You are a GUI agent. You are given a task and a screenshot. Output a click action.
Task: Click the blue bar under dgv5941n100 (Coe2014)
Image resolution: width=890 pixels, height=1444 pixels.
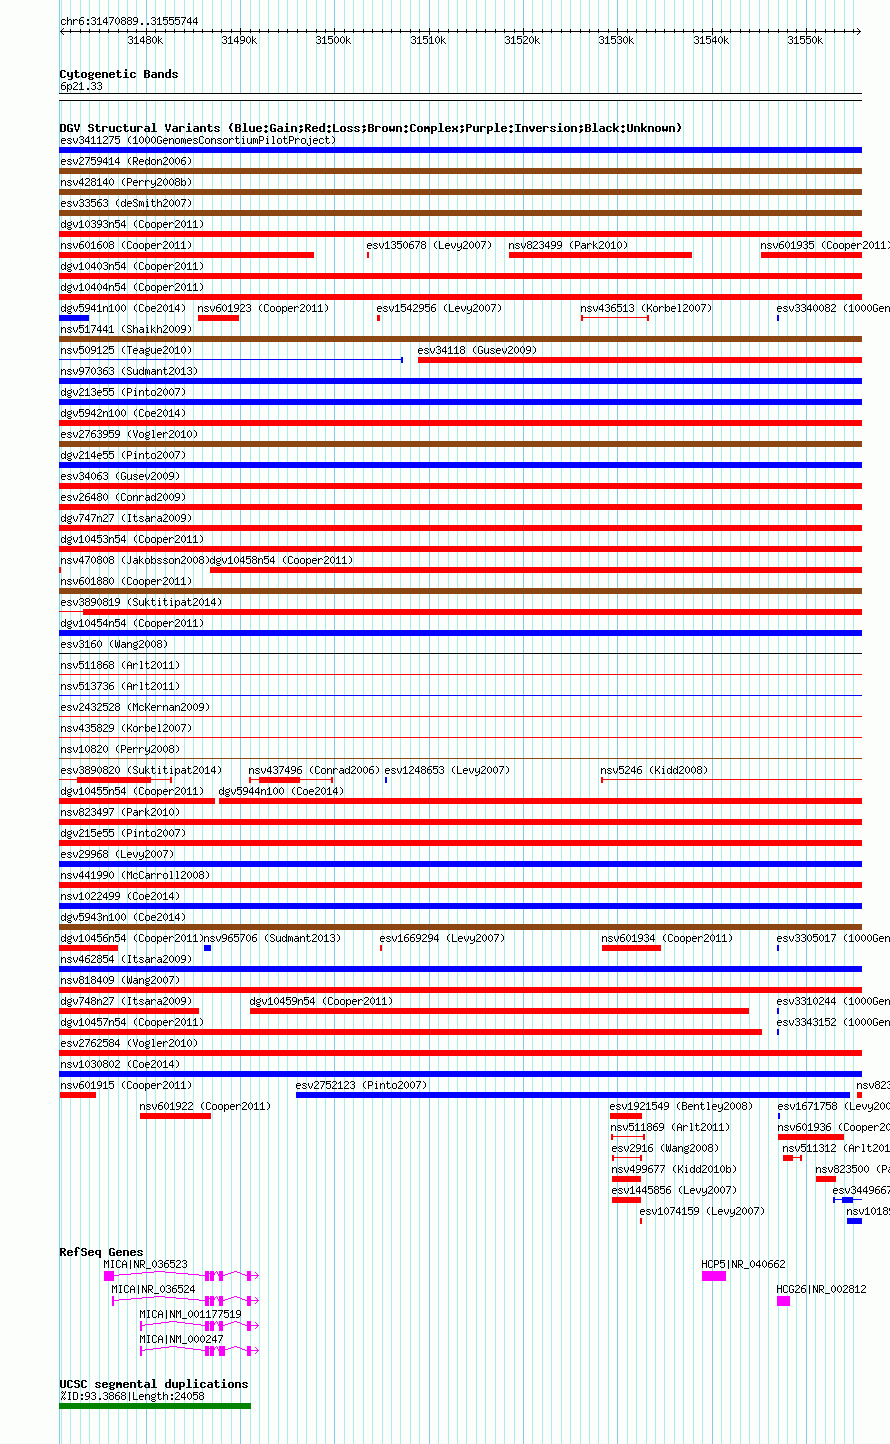(x=74, y=318)
